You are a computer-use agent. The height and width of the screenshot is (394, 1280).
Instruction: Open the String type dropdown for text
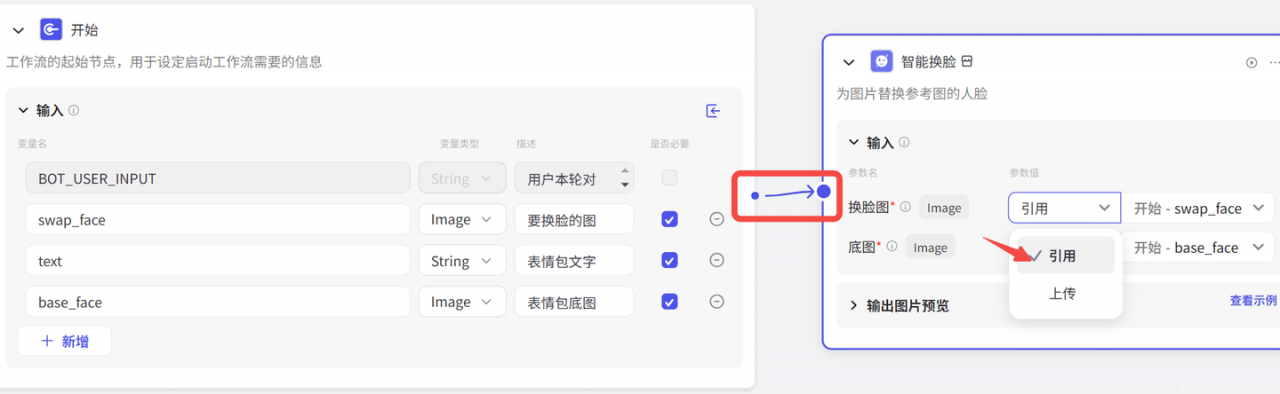(461, 260)
